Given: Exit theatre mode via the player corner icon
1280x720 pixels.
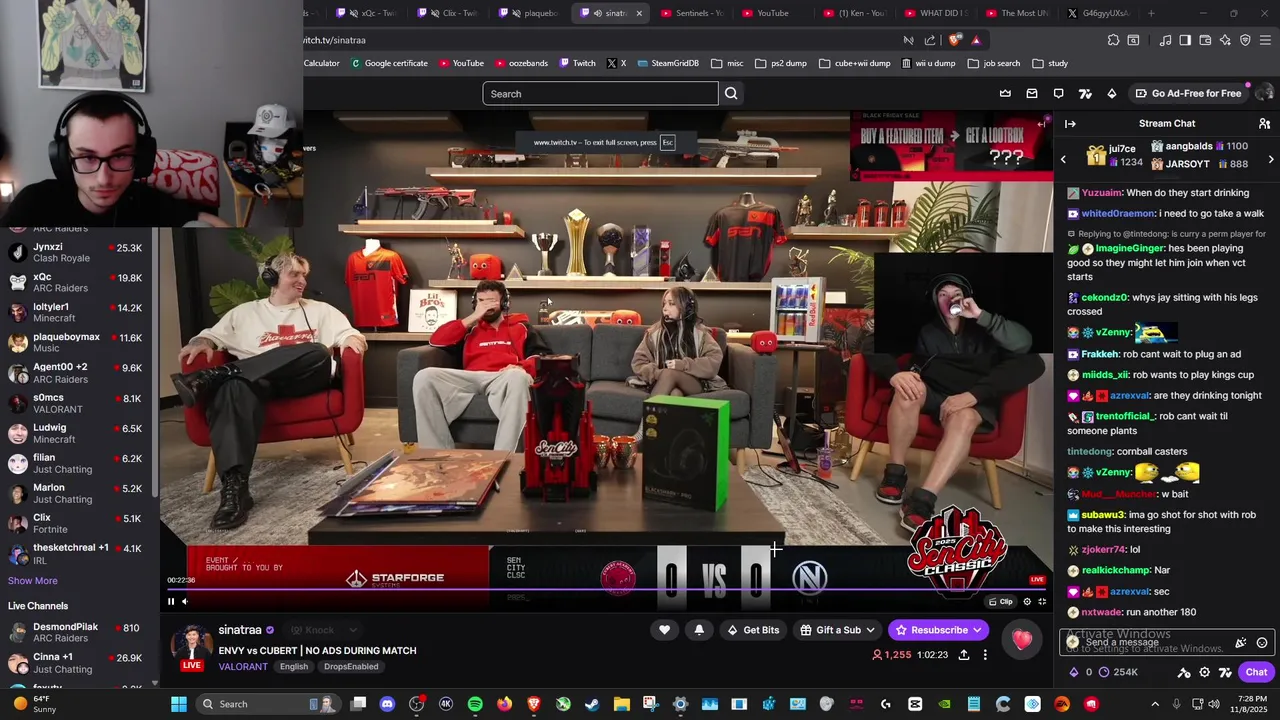Looking at the screenshot, I should pos(1042,602).
